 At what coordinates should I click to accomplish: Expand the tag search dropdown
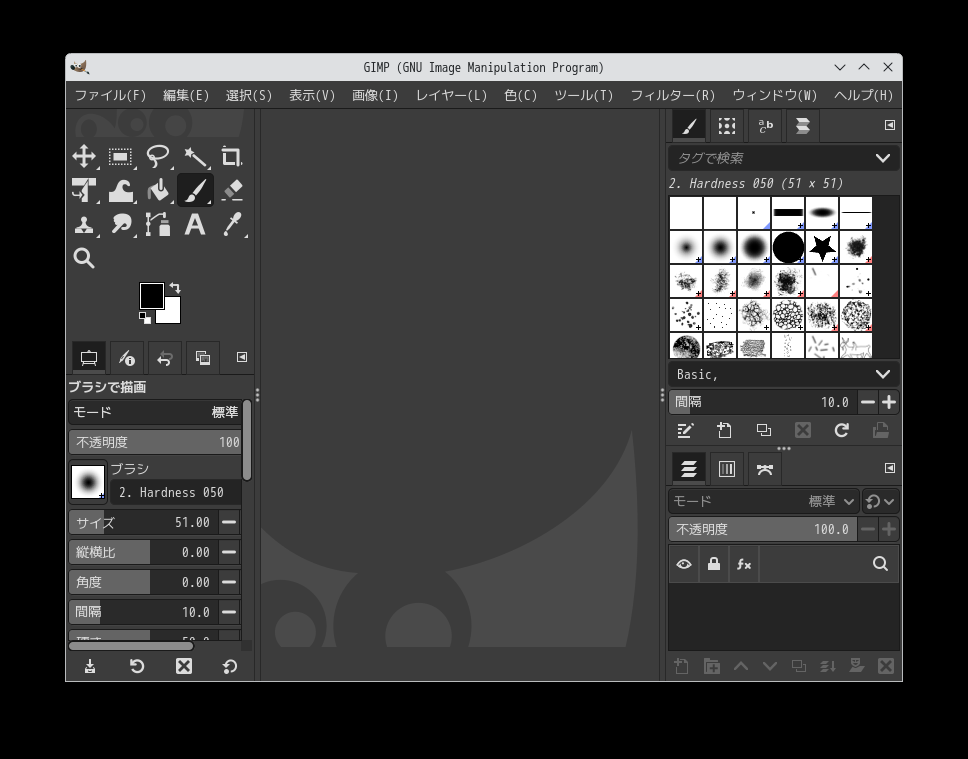(x=883, y=158)
